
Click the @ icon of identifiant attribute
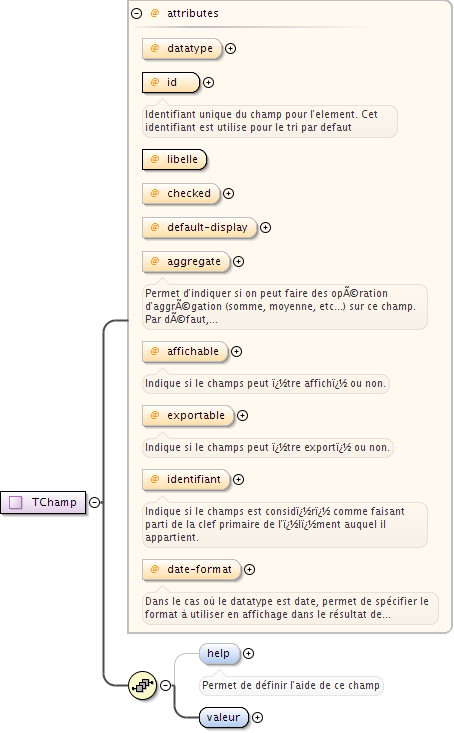pyautogui.click(x=155, y=479)
